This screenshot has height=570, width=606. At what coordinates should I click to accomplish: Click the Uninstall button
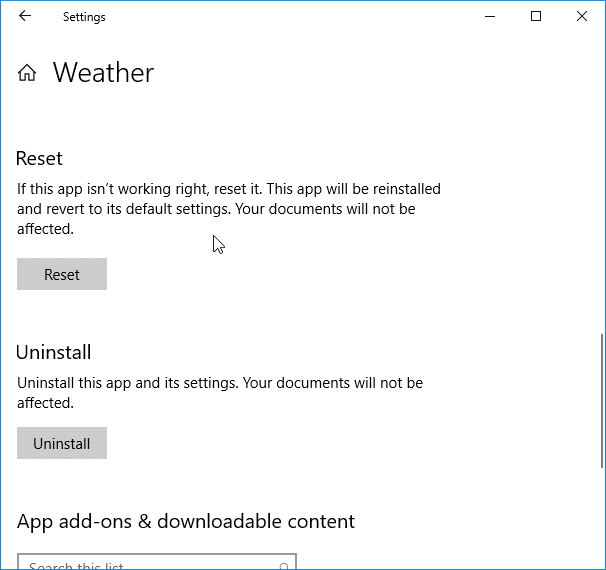click(x=62, y=443)
